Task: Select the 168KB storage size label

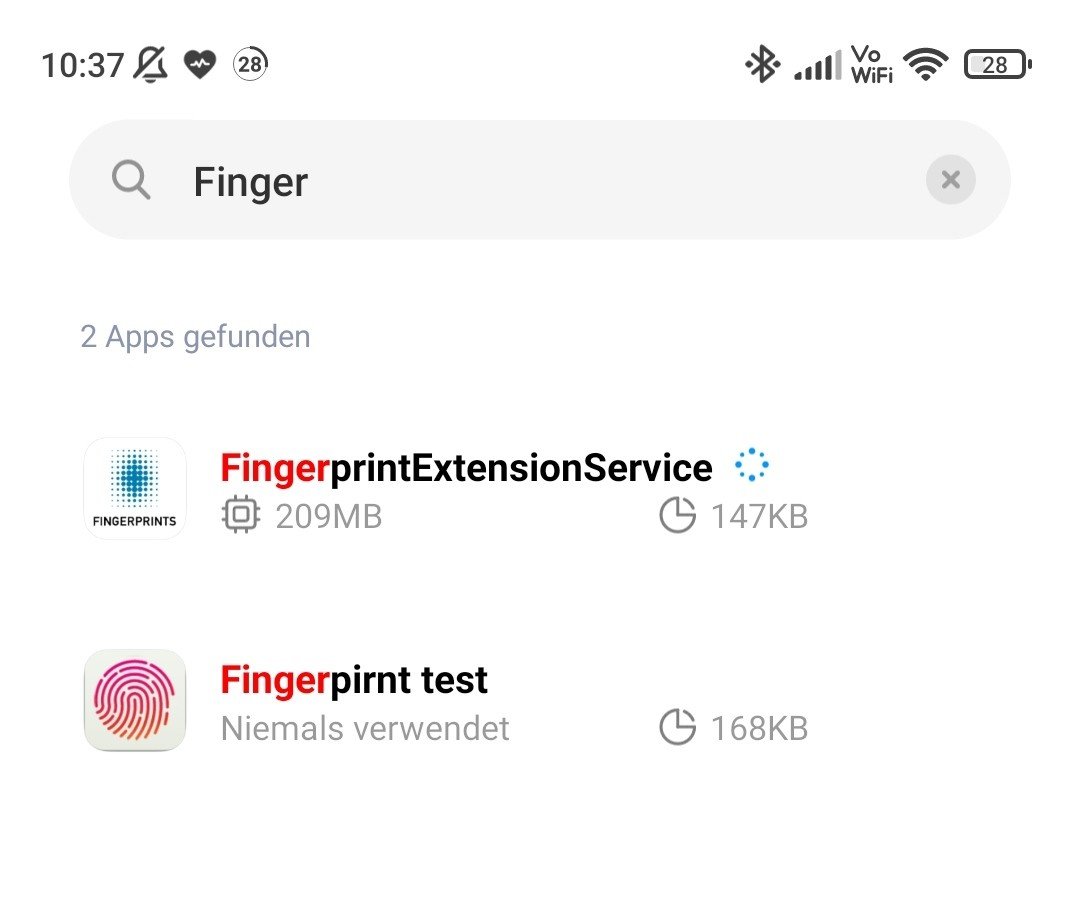Action: (760, 729)
